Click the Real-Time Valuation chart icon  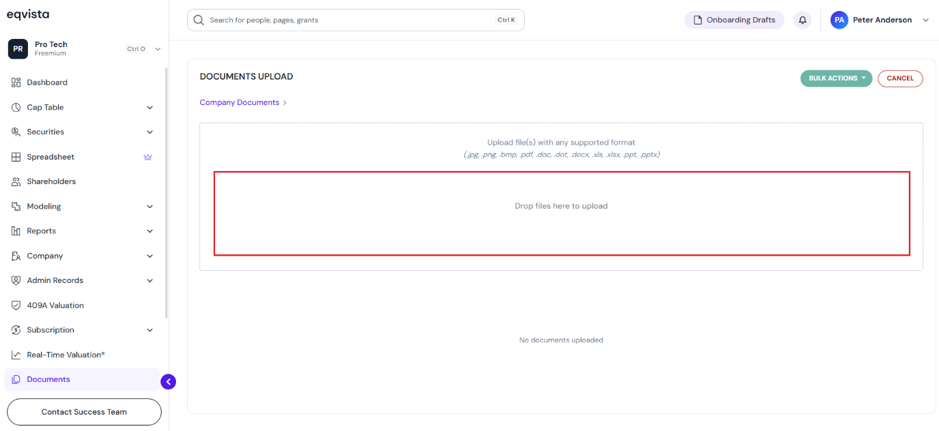[x=16, y=355]
